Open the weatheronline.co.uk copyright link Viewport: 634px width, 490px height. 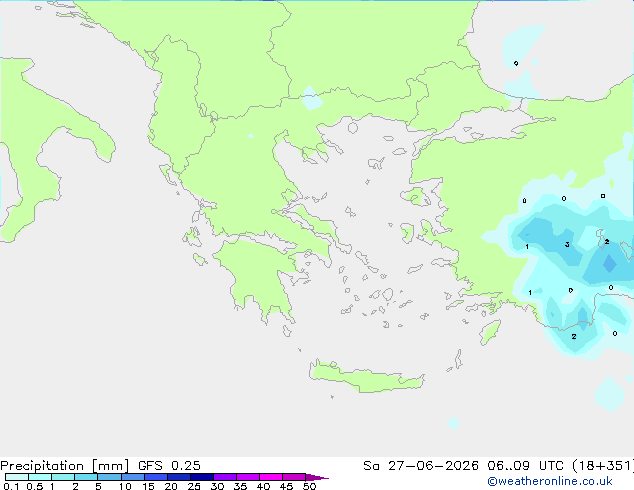point(550,481)
